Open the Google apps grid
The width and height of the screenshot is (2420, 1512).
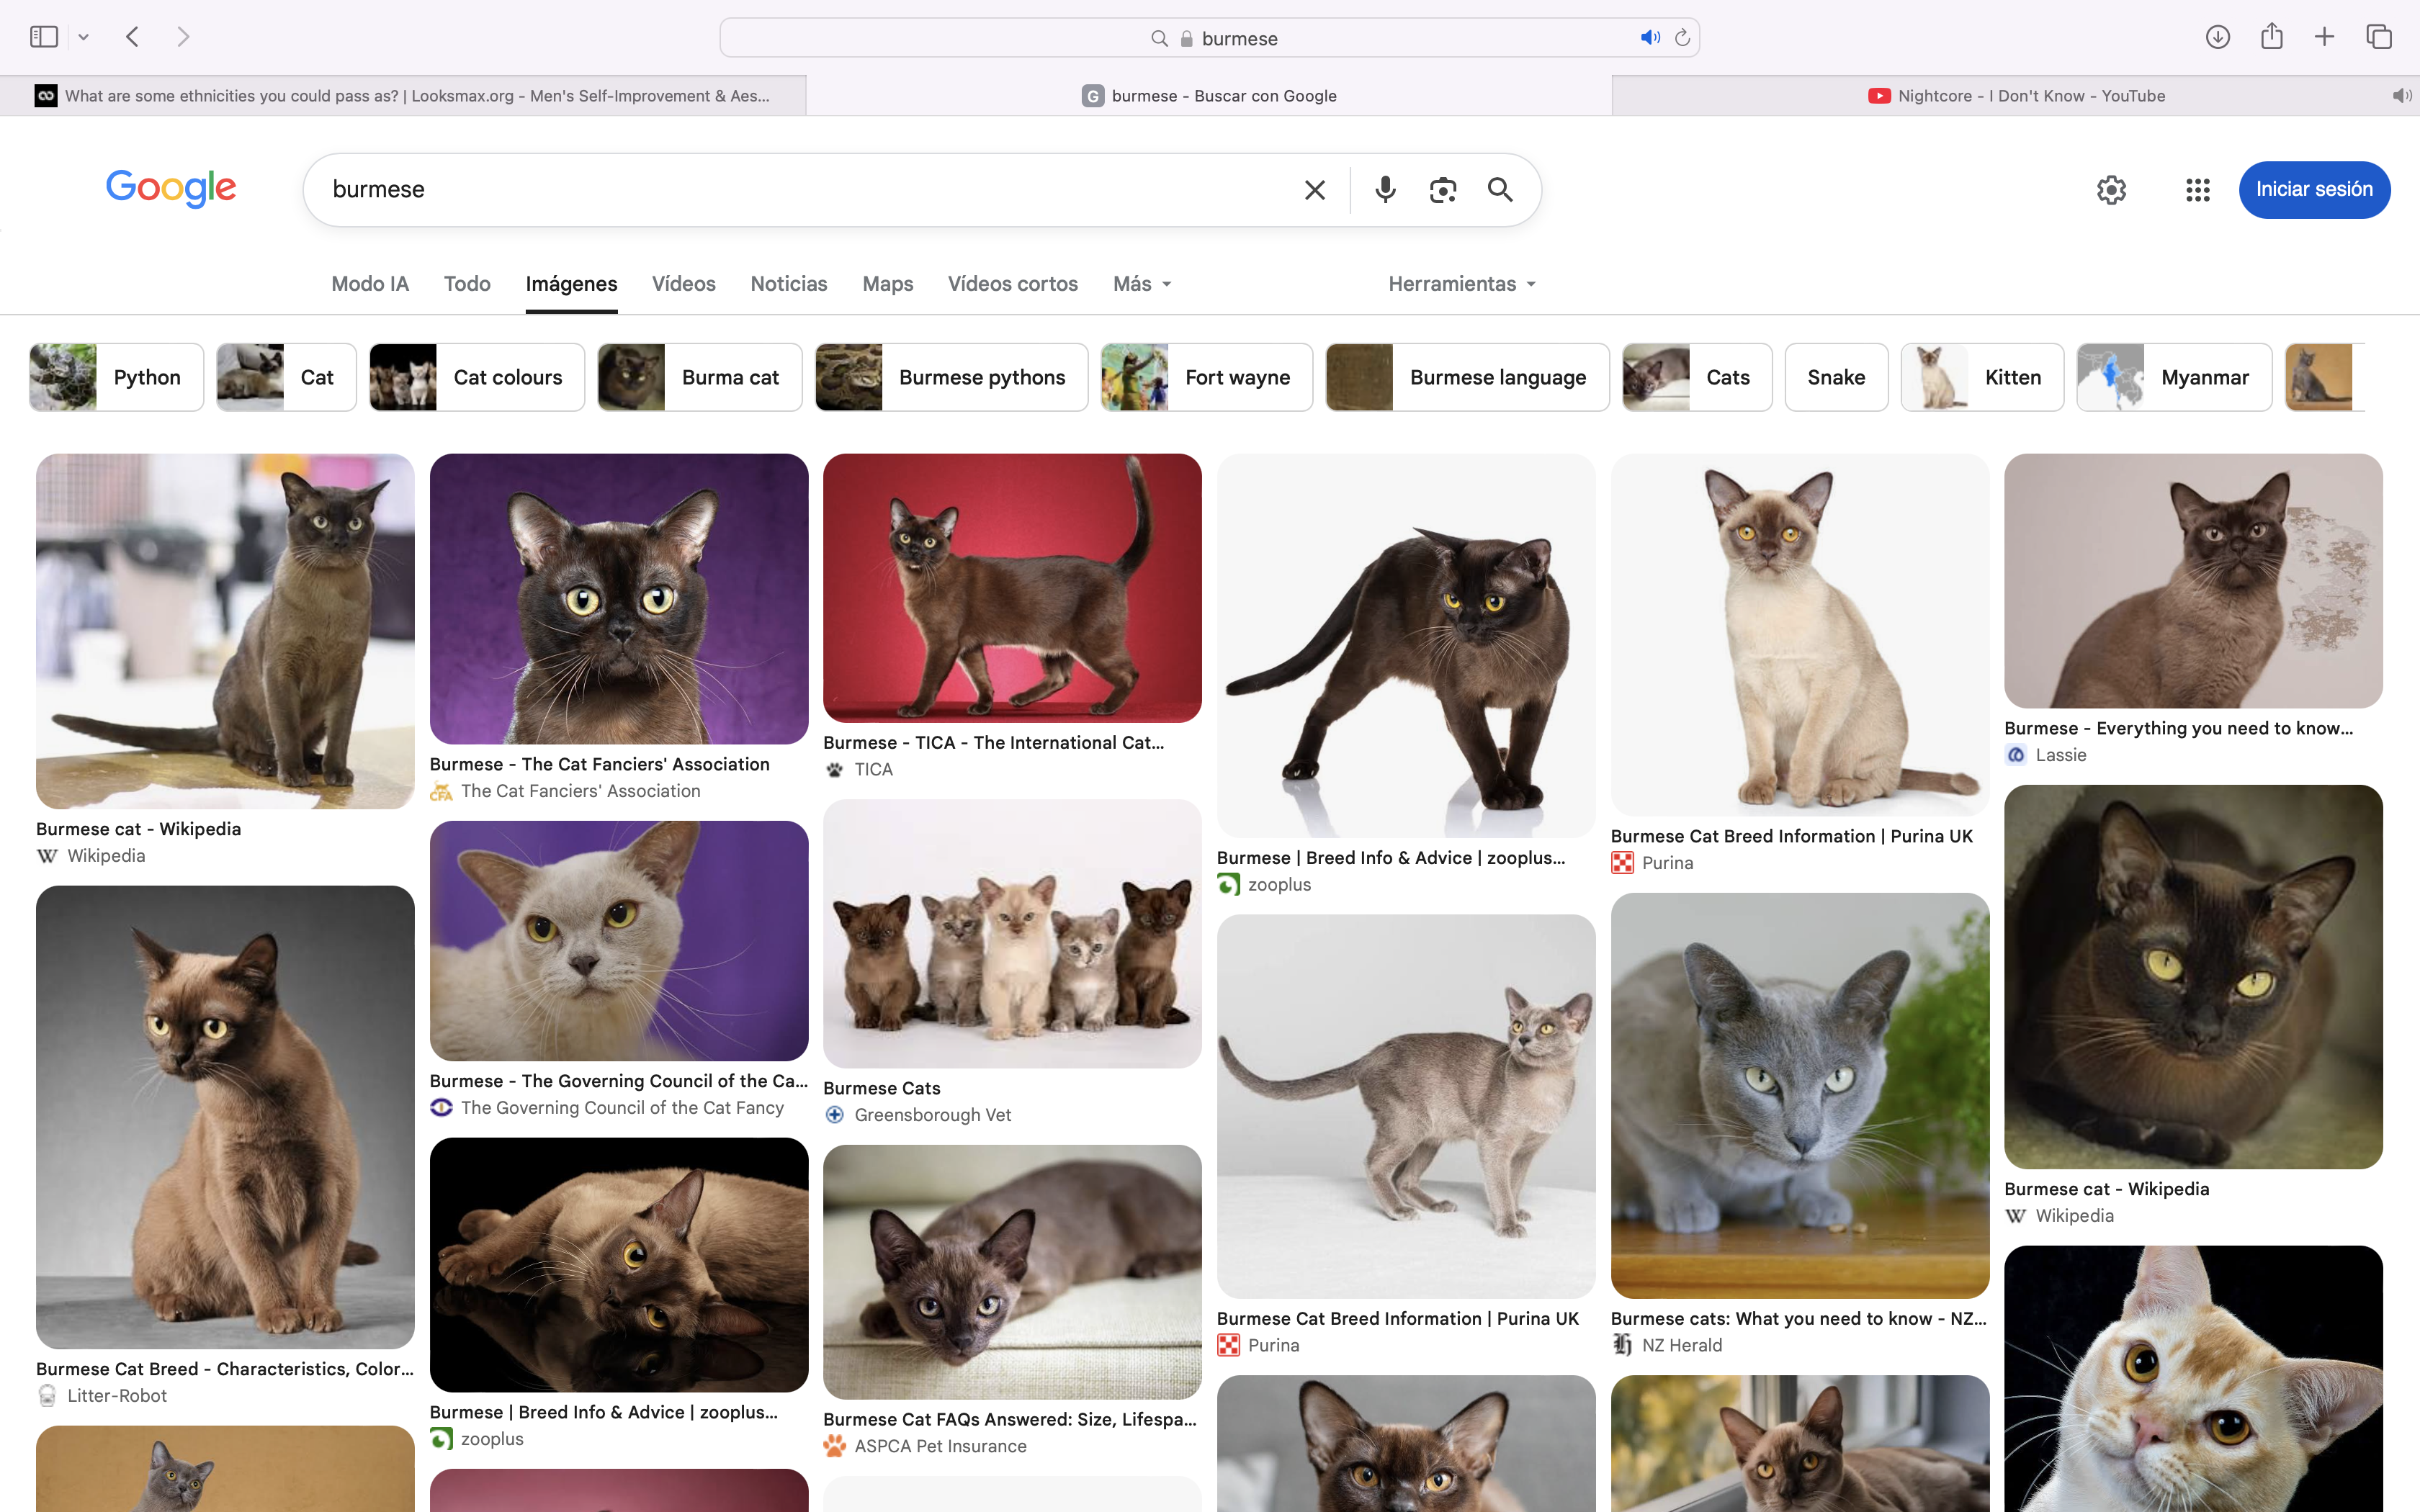tap(2197, 190)
